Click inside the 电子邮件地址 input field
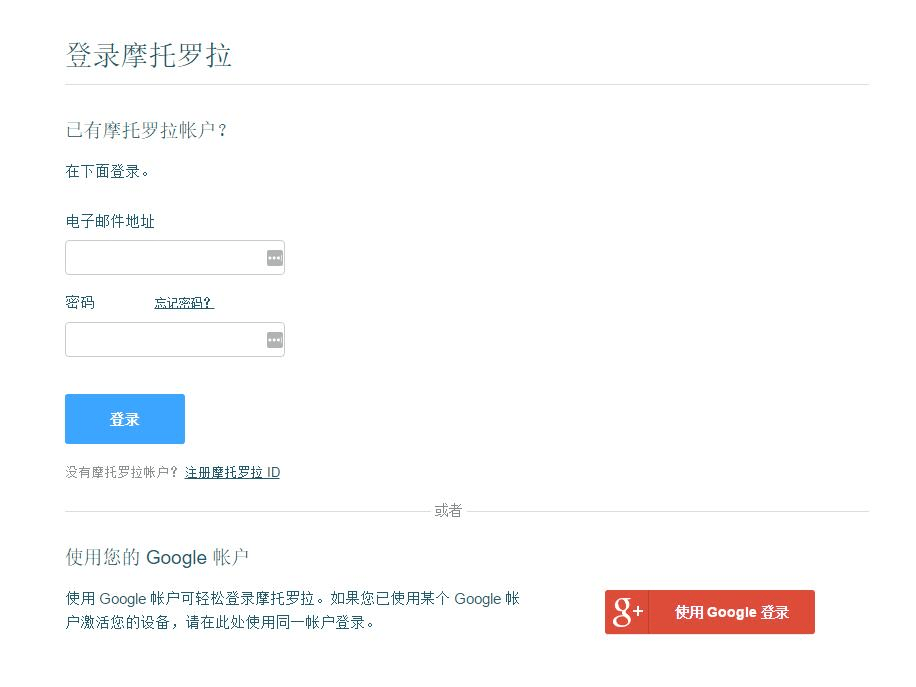 point(160,257)
